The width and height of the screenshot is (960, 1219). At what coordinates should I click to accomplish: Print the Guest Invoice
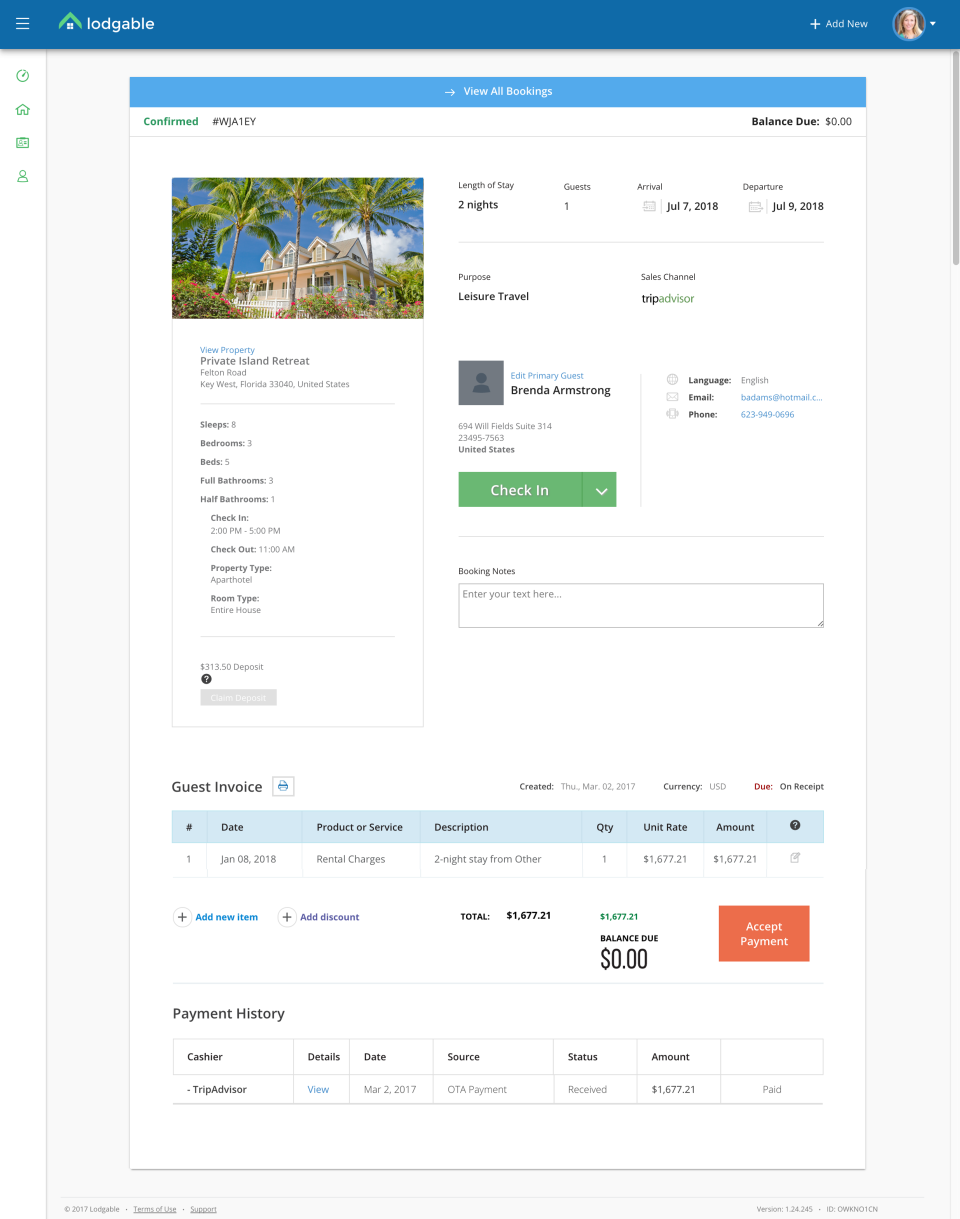pyautogui.click(x=283, y=786)
